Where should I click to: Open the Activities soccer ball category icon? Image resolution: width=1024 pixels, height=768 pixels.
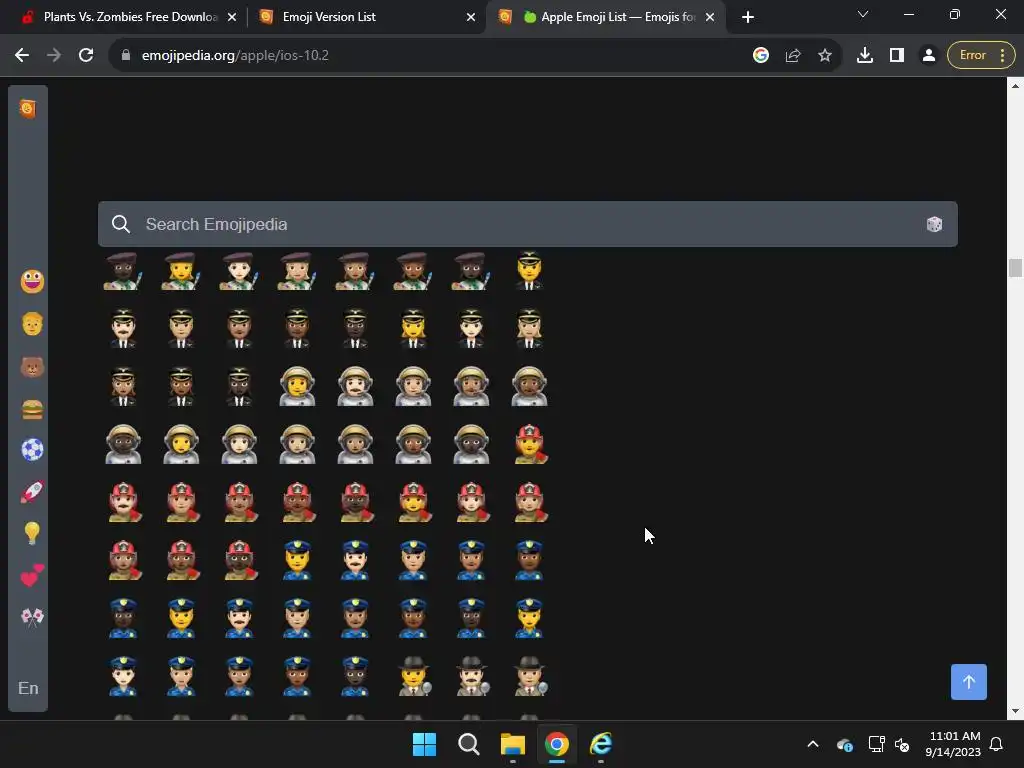(32, 450)
